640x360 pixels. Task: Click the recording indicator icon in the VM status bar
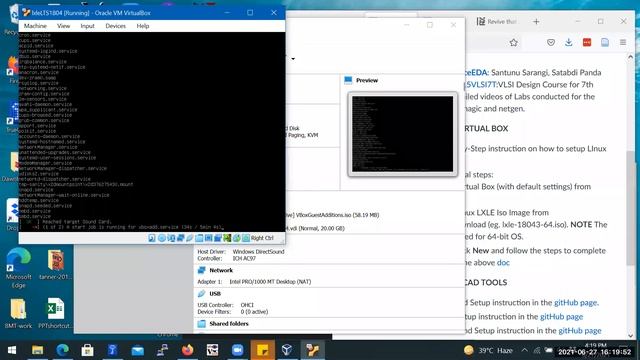(218, 238)
